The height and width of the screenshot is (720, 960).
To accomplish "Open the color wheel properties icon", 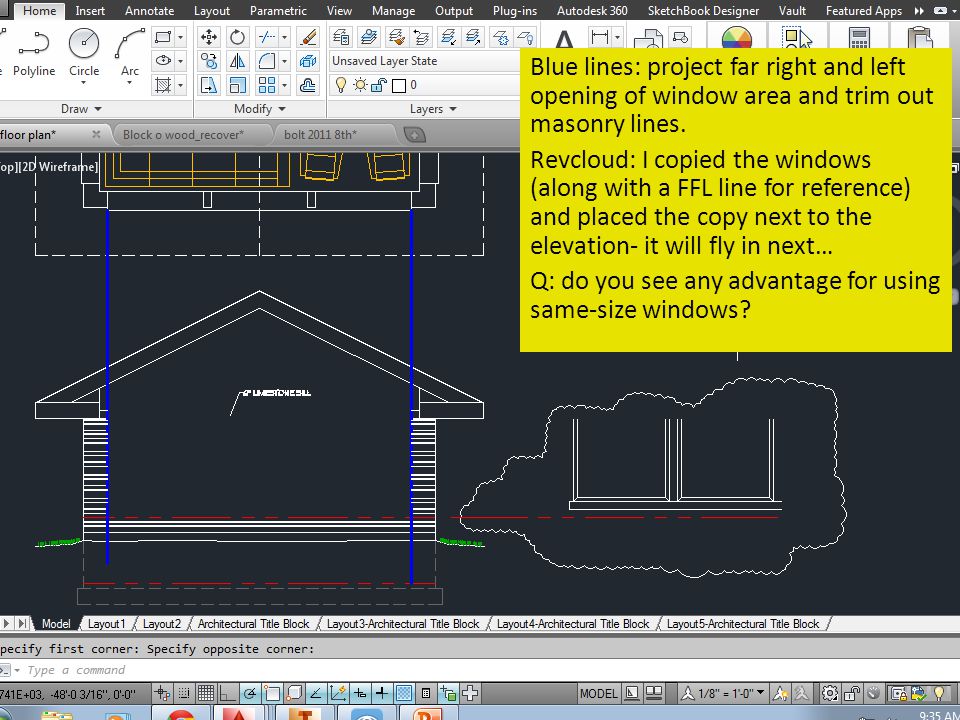I will (737, 38).
